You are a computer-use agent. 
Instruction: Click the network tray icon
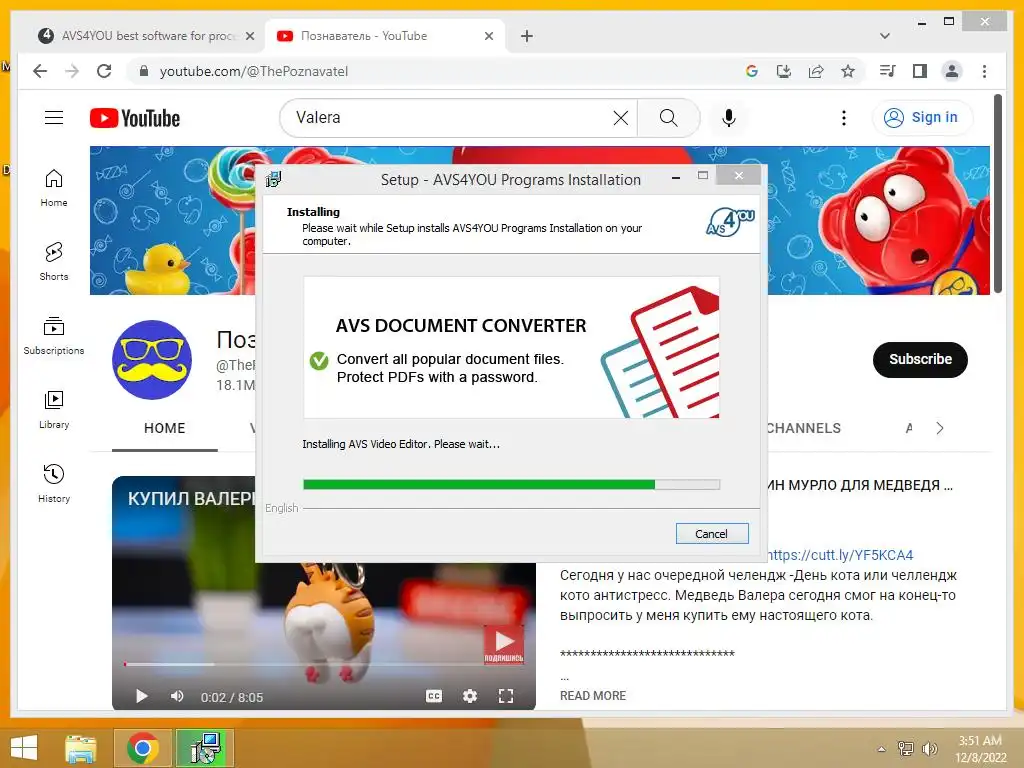905,749
